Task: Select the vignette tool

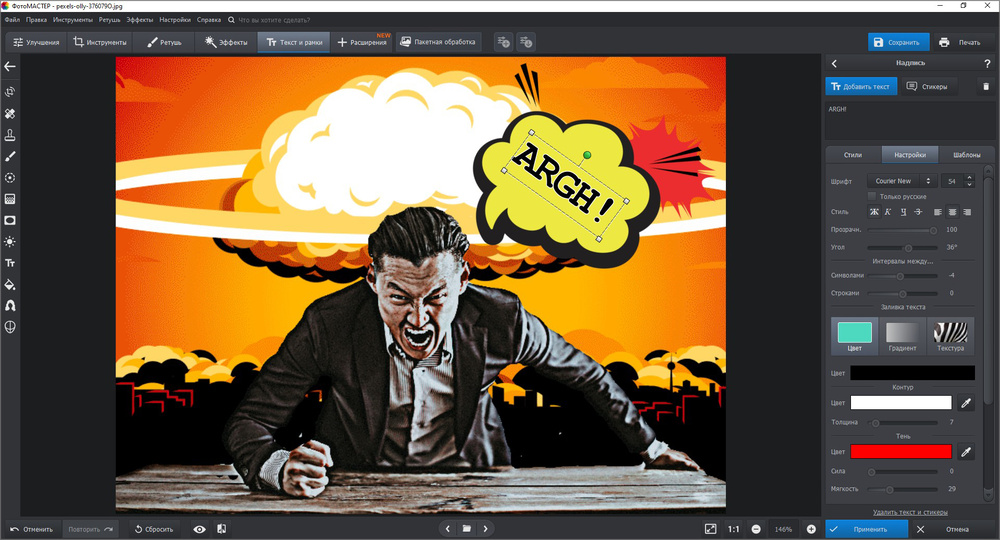Action: pos(10,221)
